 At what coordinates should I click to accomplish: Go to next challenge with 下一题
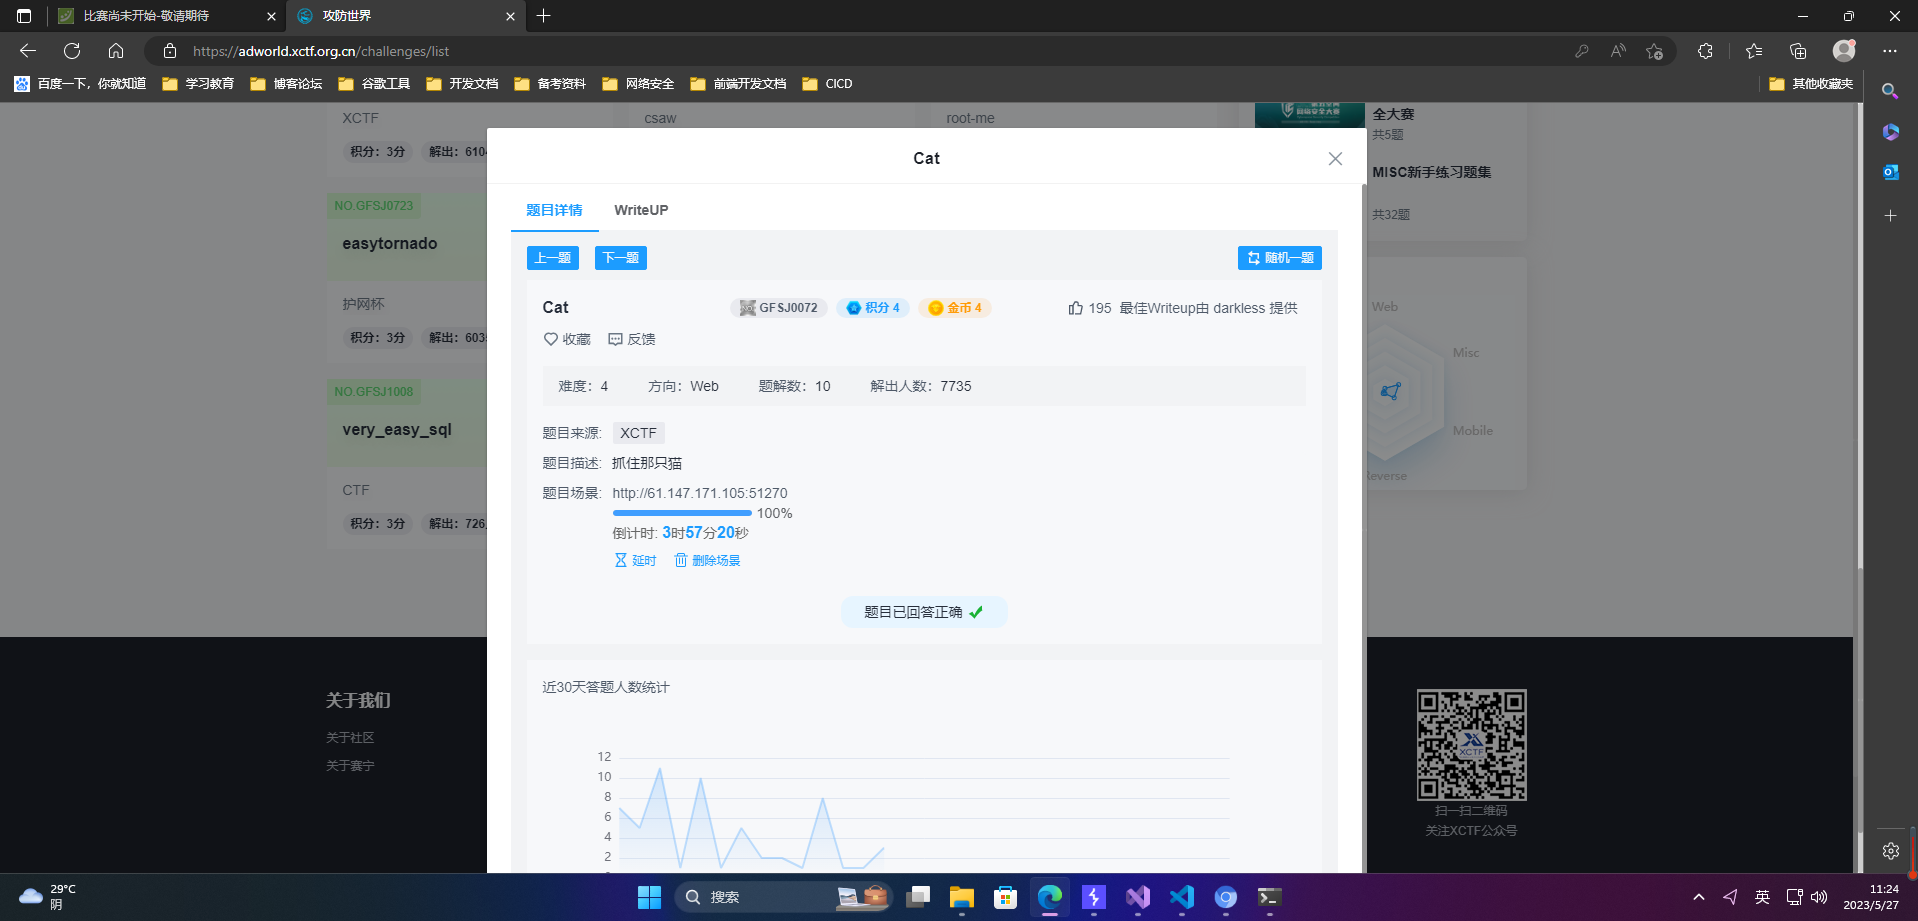pos(621,258)
